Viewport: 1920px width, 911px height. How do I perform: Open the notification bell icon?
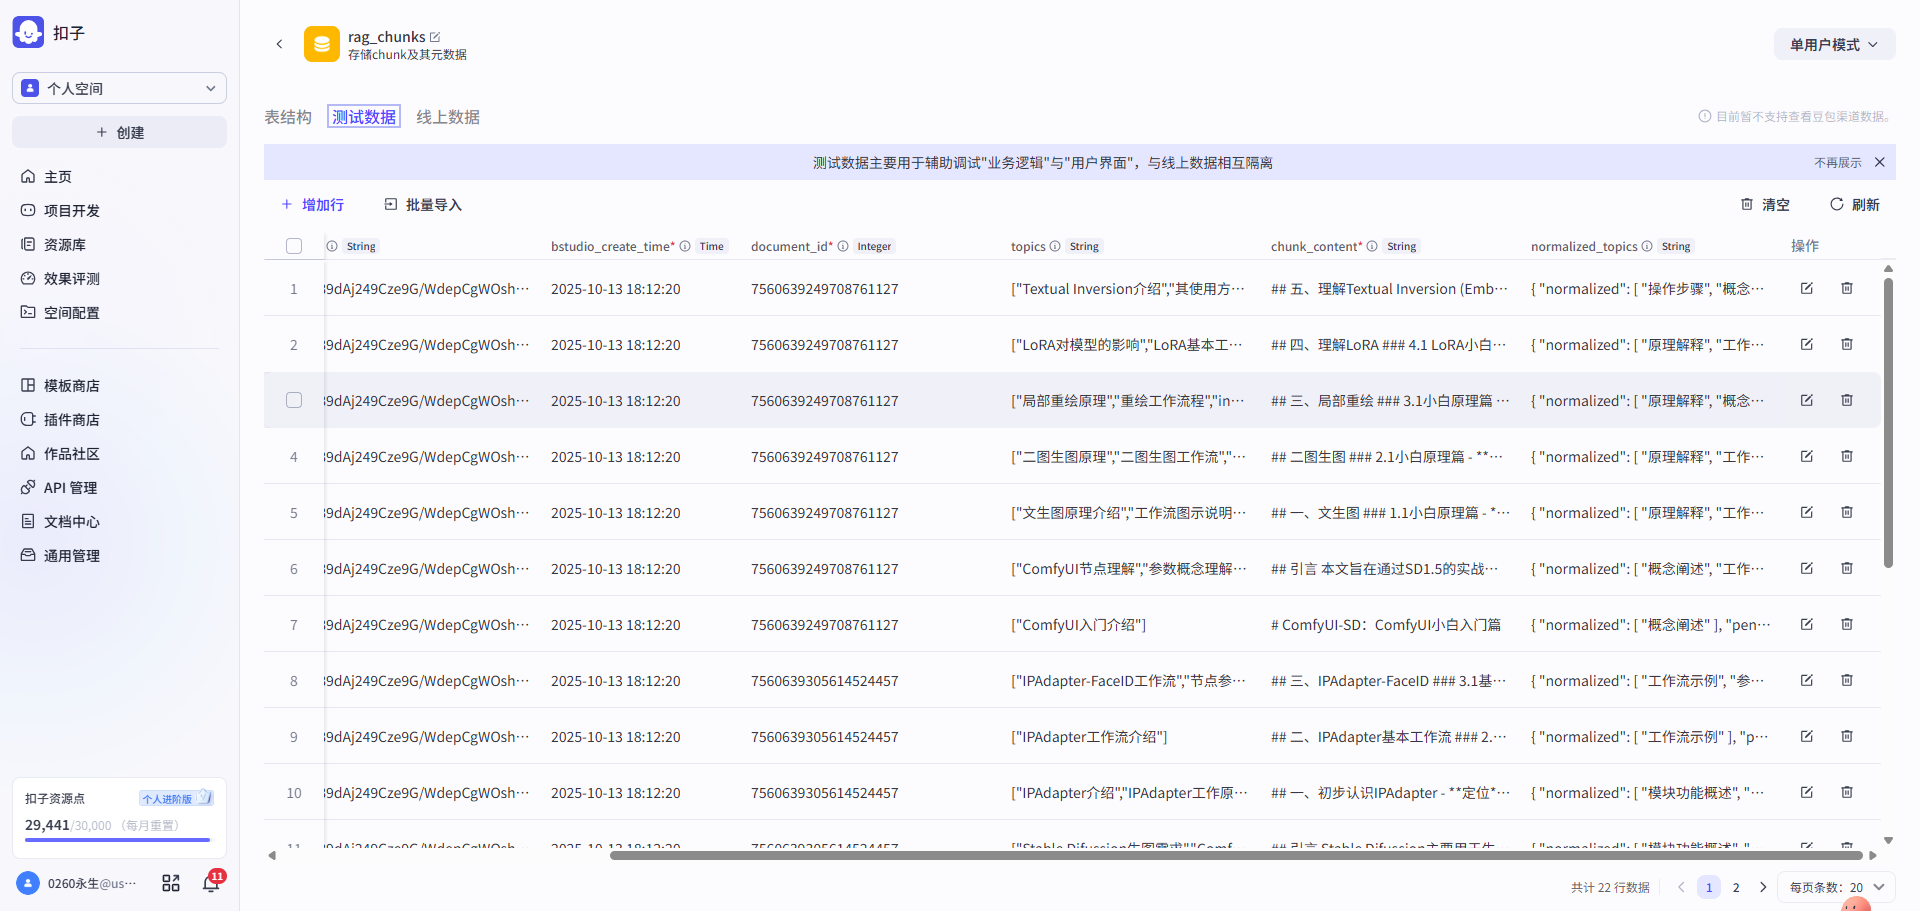coord(211,883)
